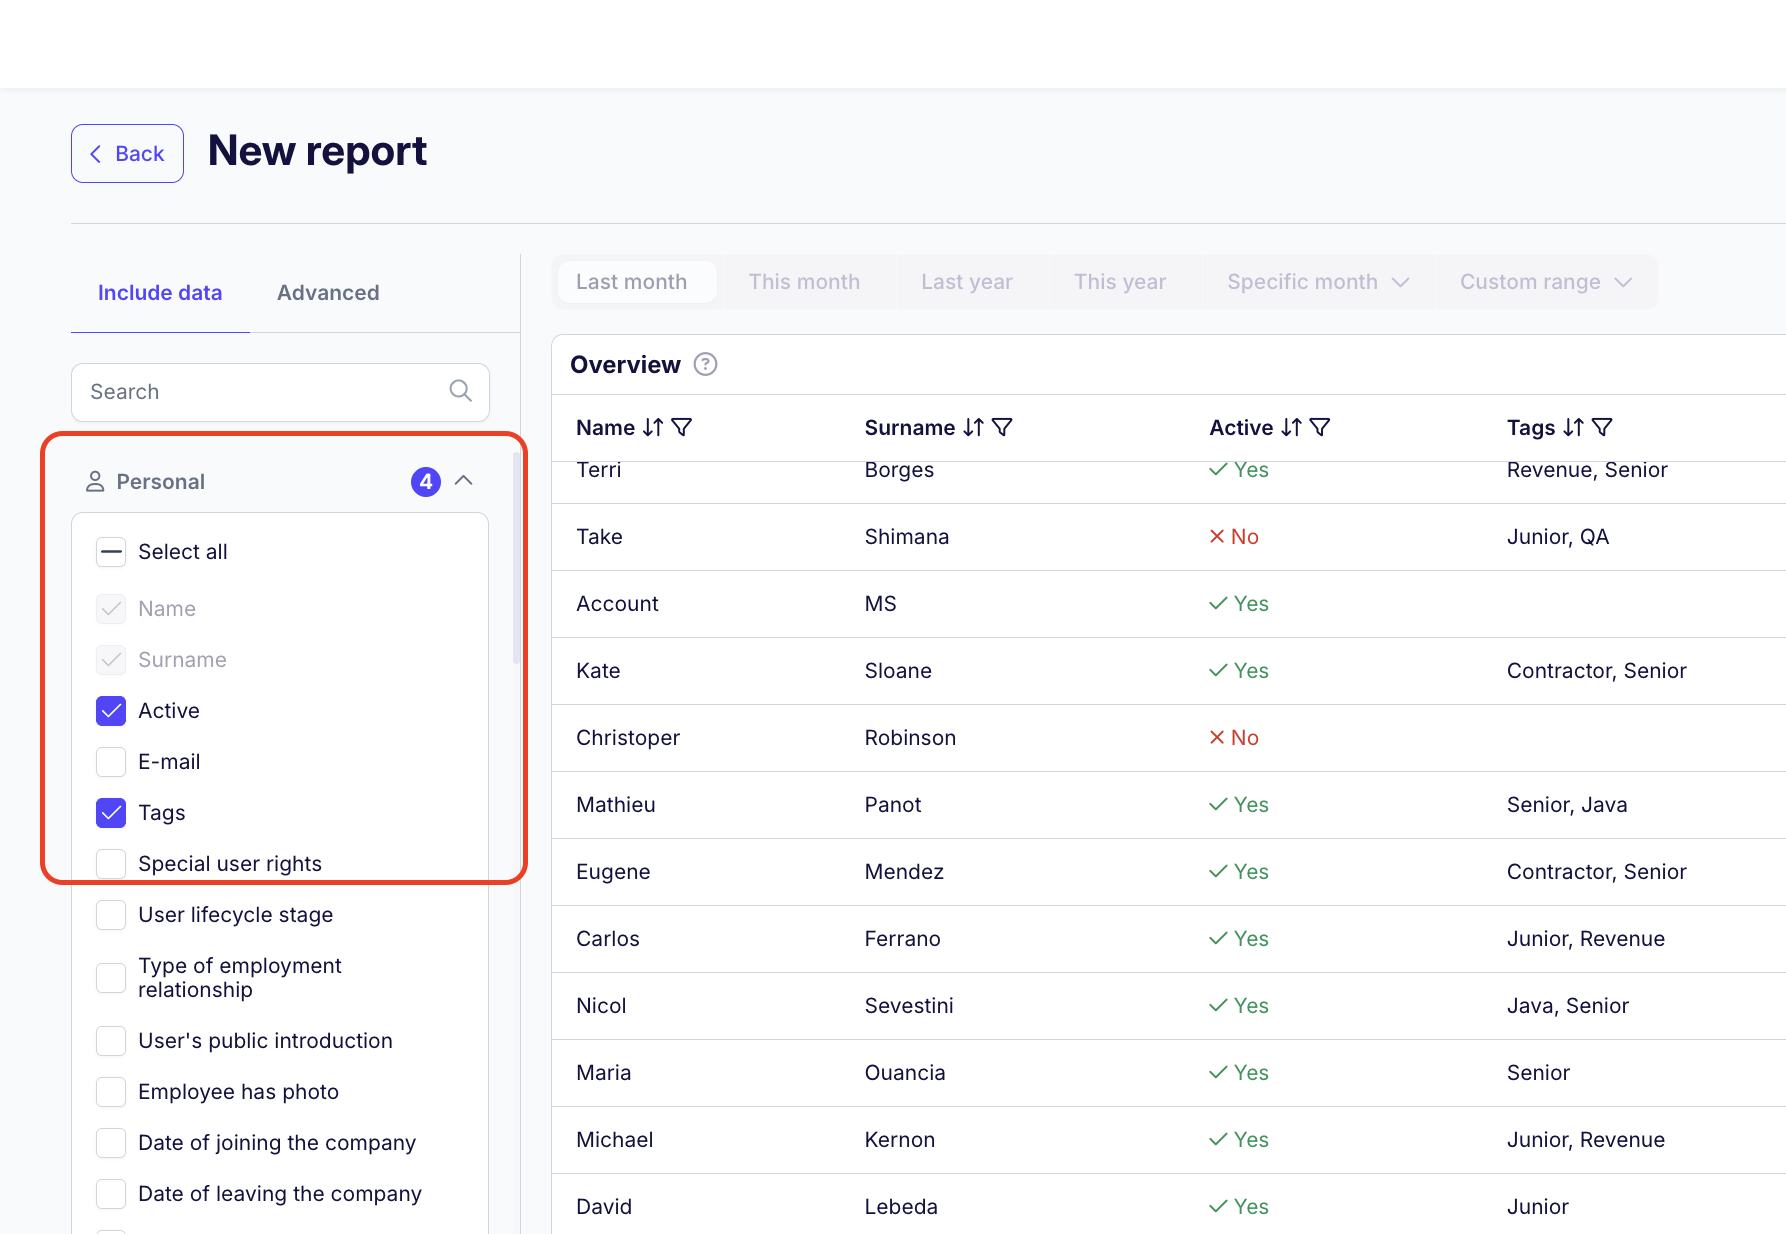This screenshot has height=1234, width=1786.
Task: Click the sort icon next to Name column
Action: point(652,428)
